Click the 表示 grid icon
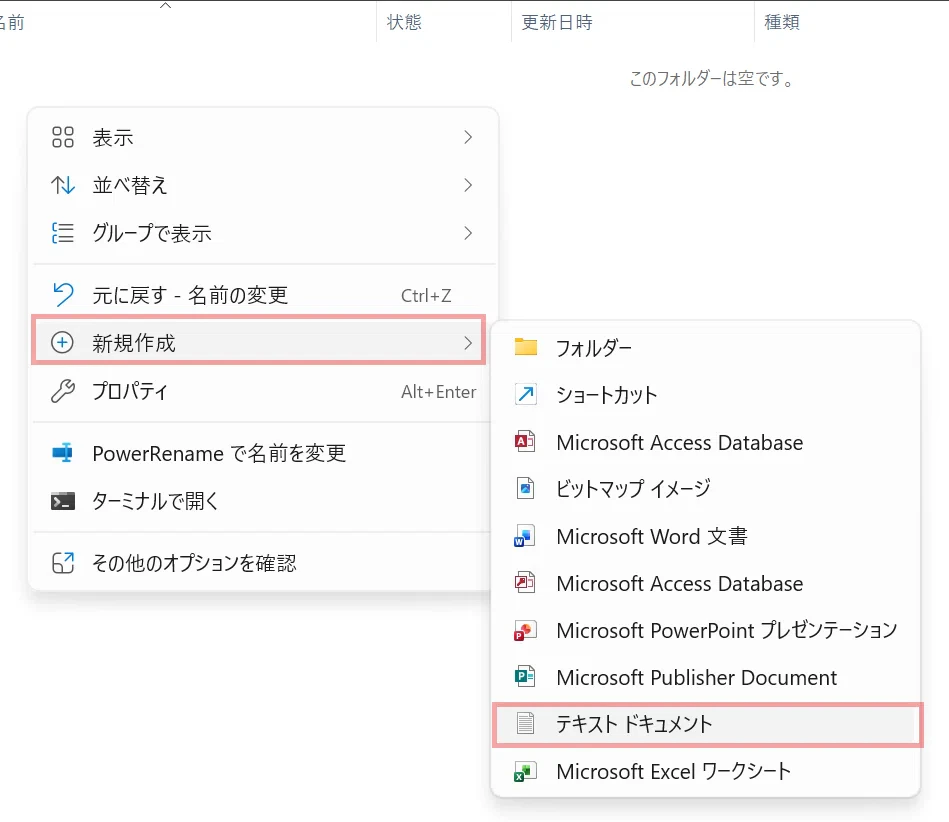 pyautogui.click(x=62, y=137)
